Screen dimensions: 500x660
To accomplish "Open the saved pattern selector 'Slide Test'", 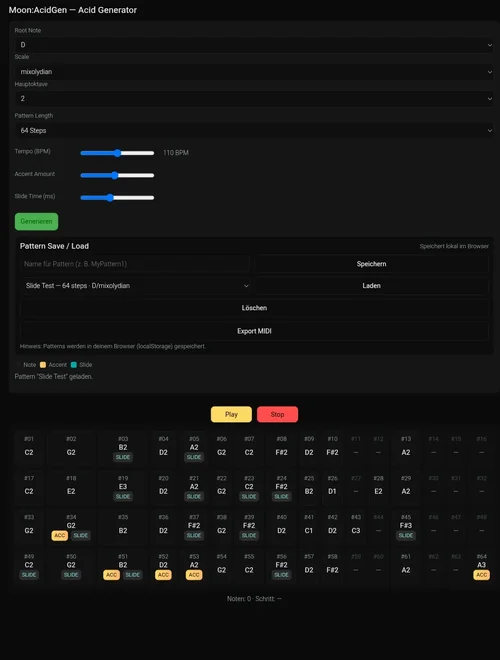I will (136, 286).
